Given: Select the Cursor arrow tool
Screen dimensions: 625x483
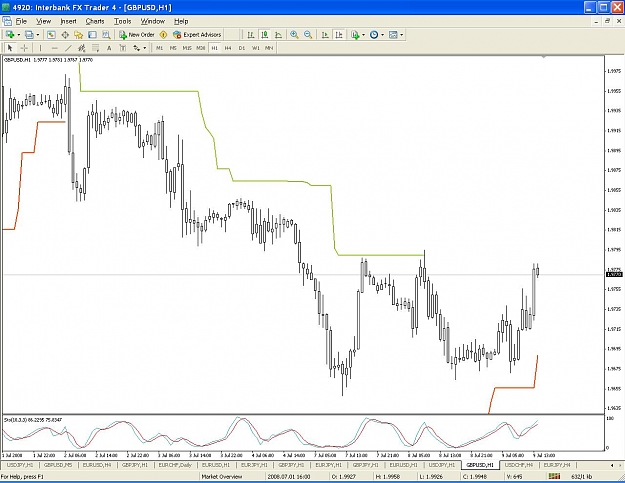Looking at the screenshot, I should [x=10, y=48].
